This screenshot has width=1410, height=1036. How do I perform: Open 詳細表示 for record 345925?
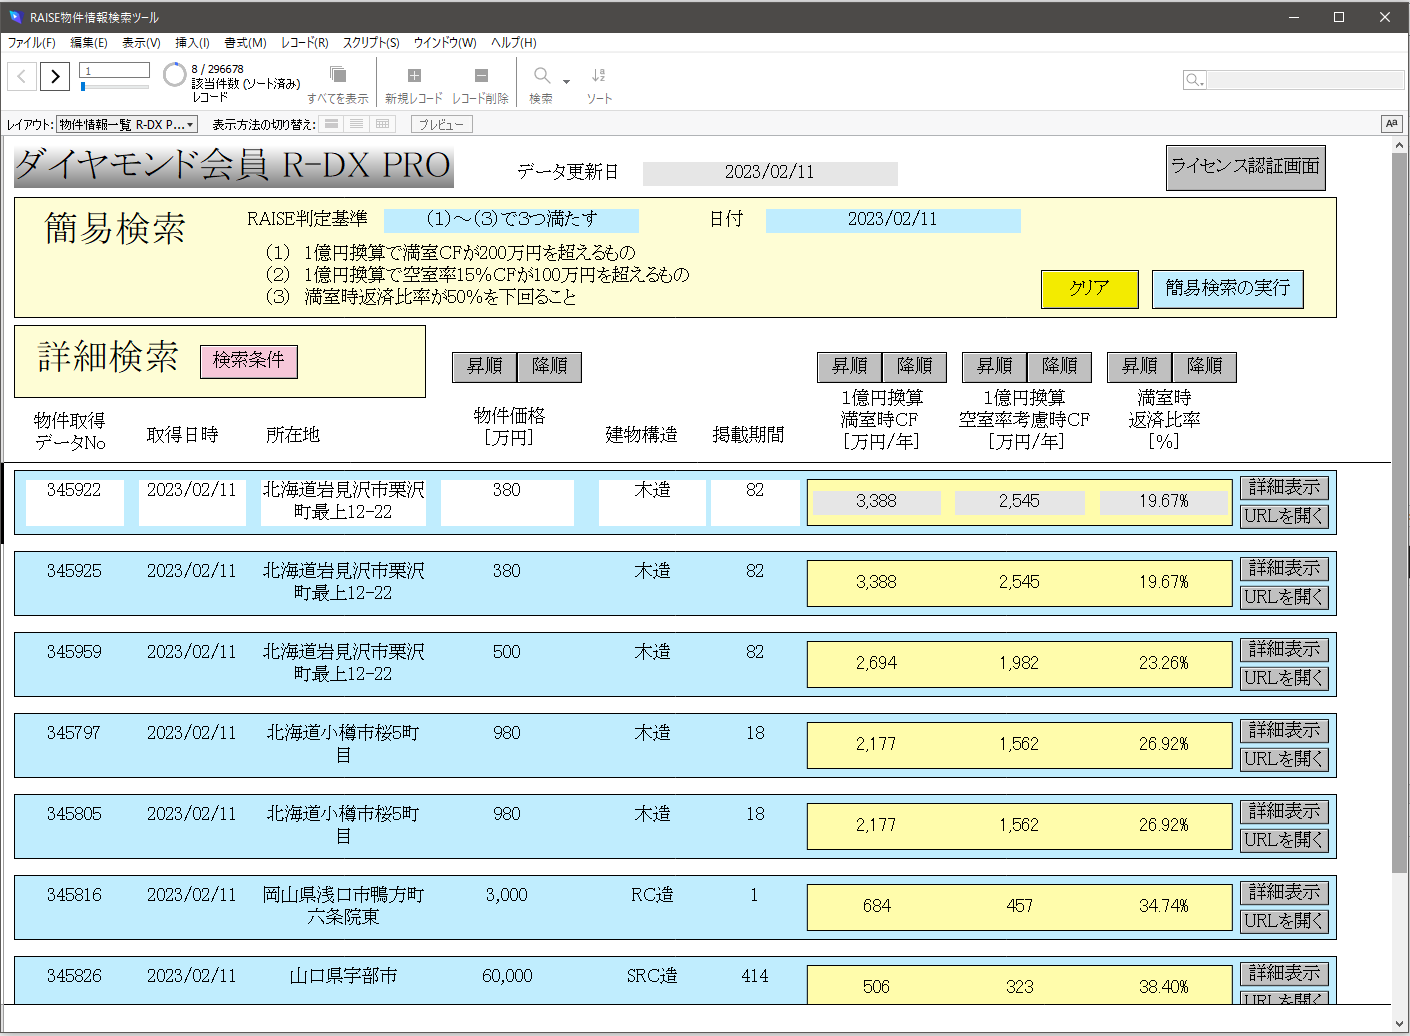pos(1284,568)
